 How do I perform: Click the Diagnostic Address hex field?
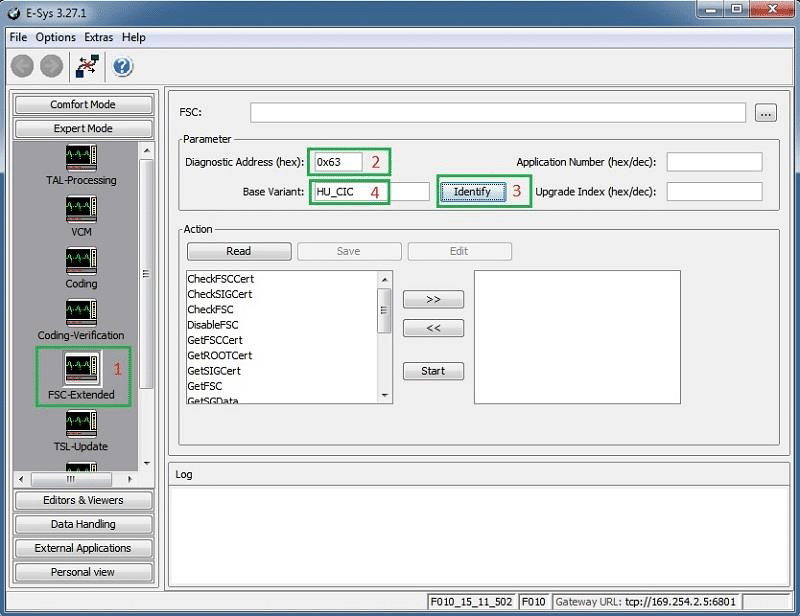click(338, 162)
